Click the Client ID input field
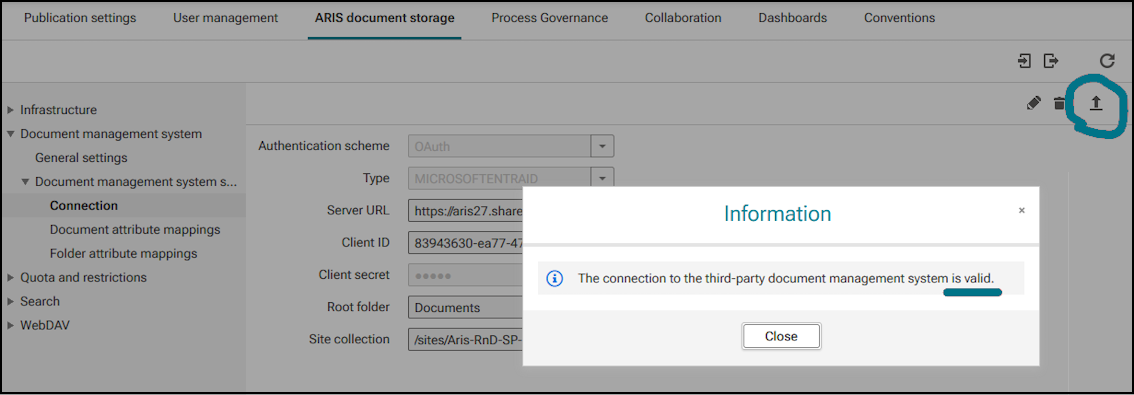The height and width of the screenshot is (395, 1134). [466, 242]
